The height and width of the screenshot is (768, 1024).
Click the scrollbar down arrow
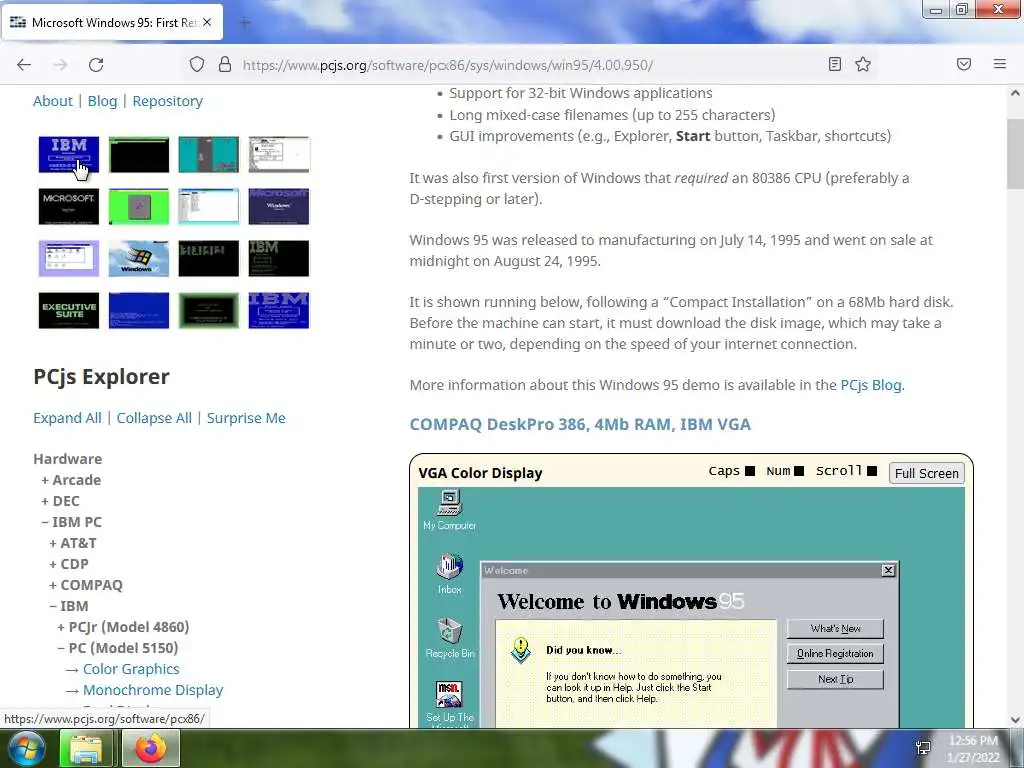pyautogui.click(x=1015, y=720)
